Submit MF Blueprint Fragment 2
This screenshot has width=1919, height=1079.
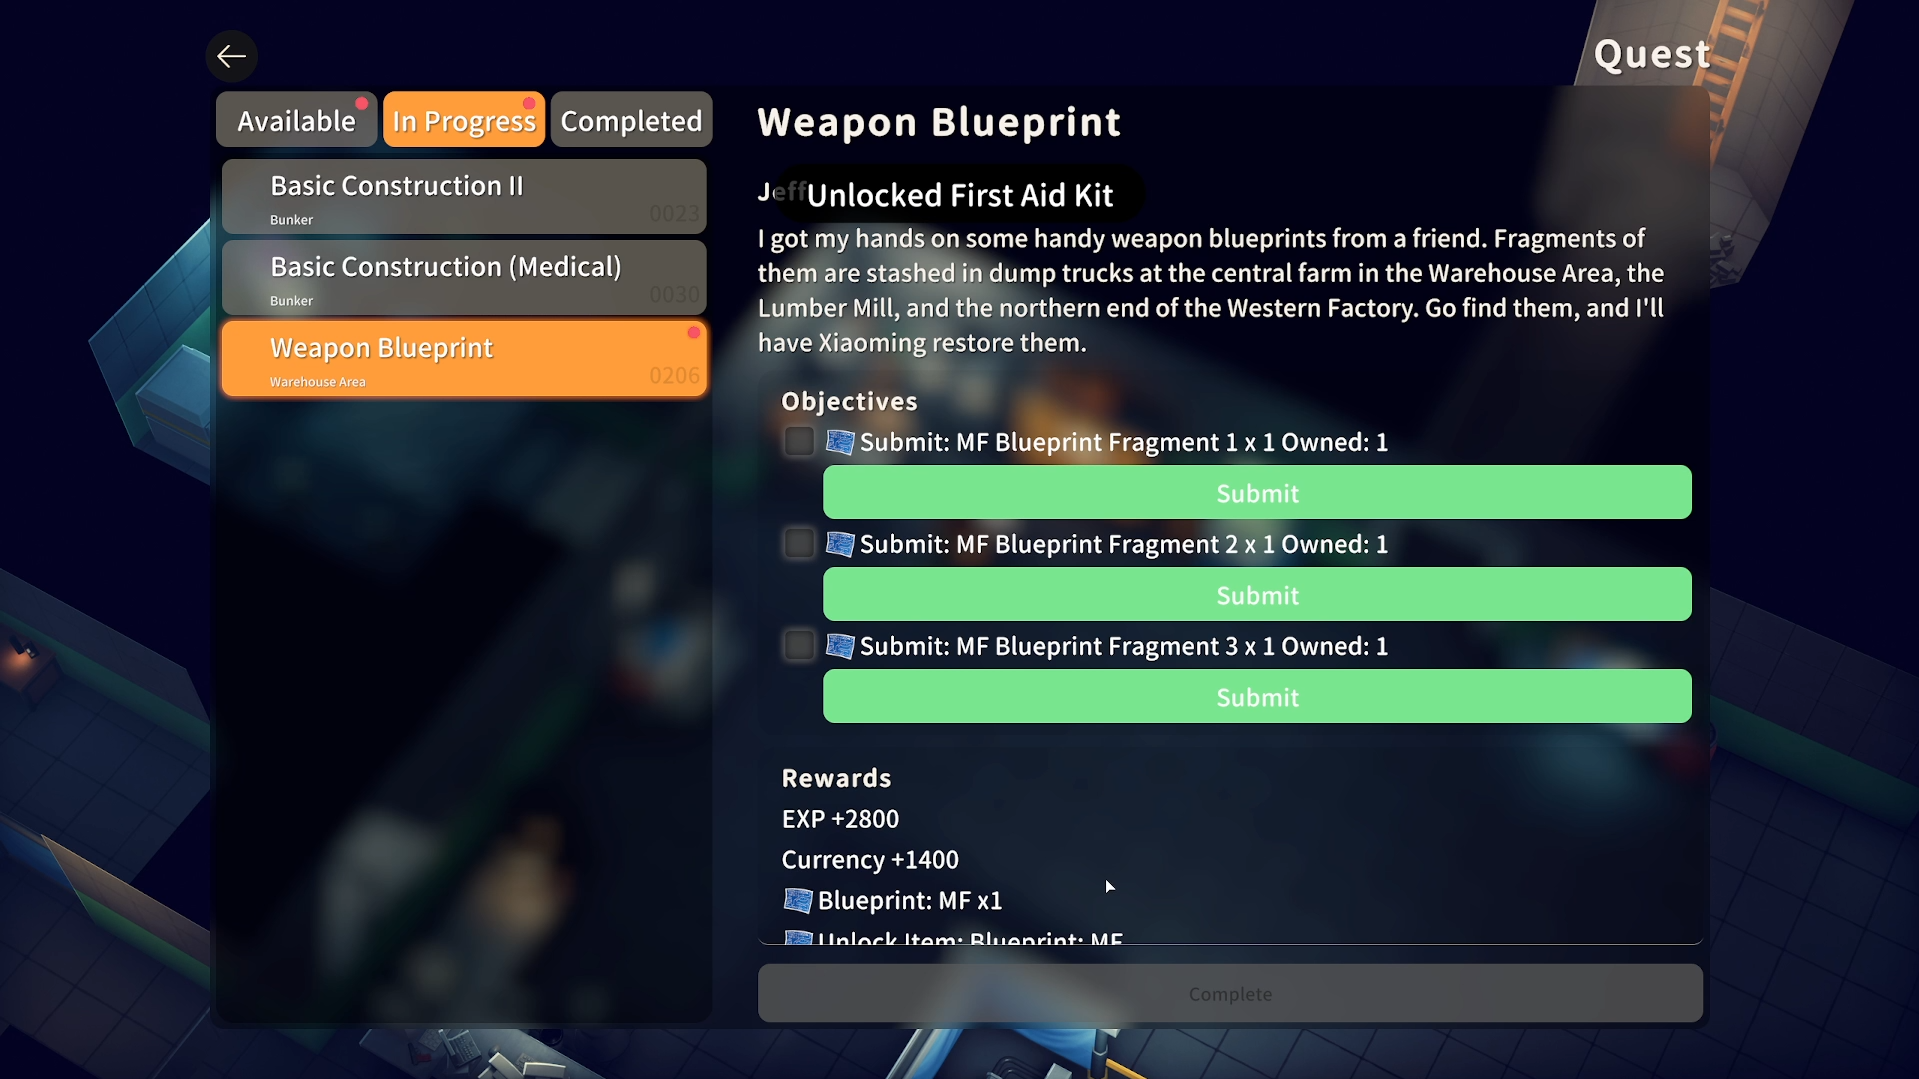point(1257,594)
